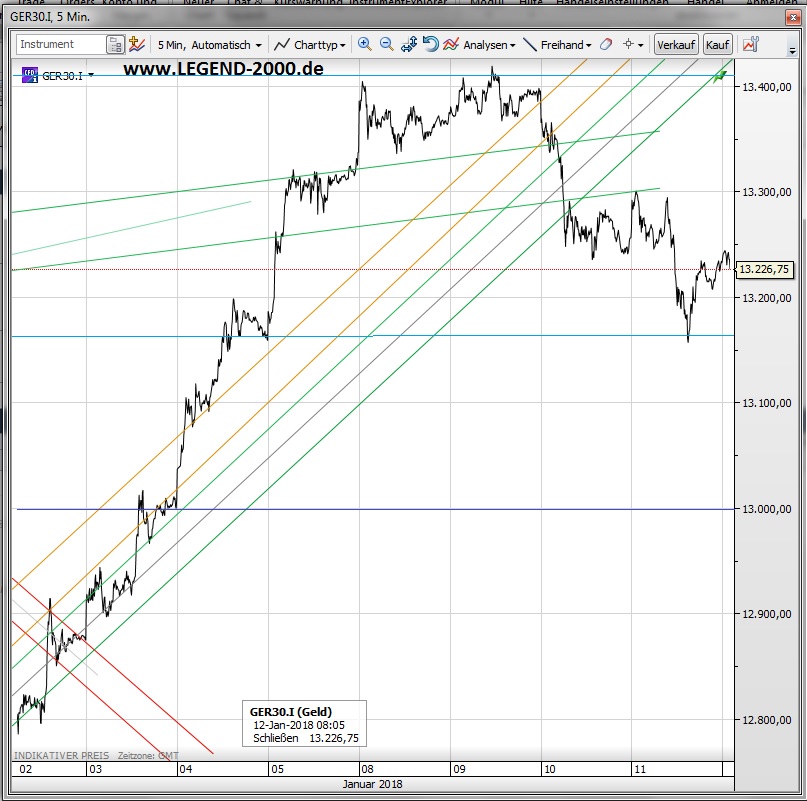Click the zoom out magnifier icon
Screen dimensions: 807x801
pyautogui.click(x=386, y=45)
